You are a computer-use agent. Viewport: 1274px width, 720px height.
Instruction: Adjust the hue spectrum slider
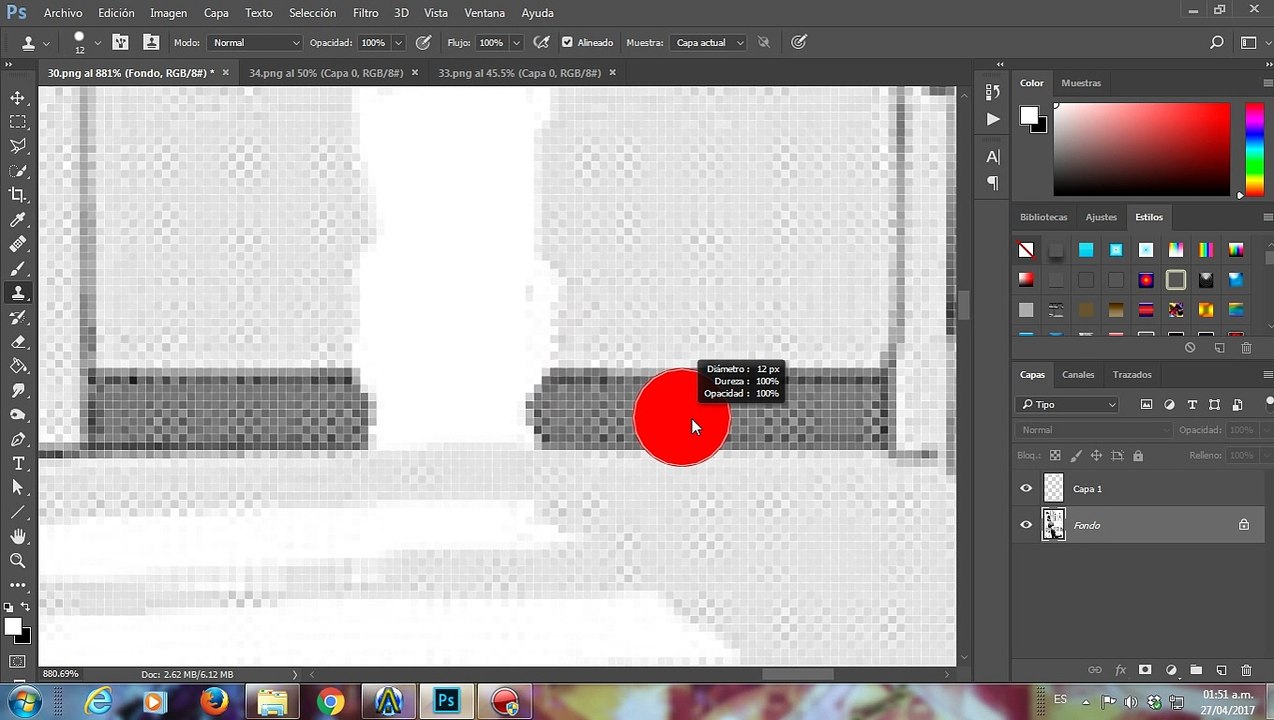point(1254,149)
